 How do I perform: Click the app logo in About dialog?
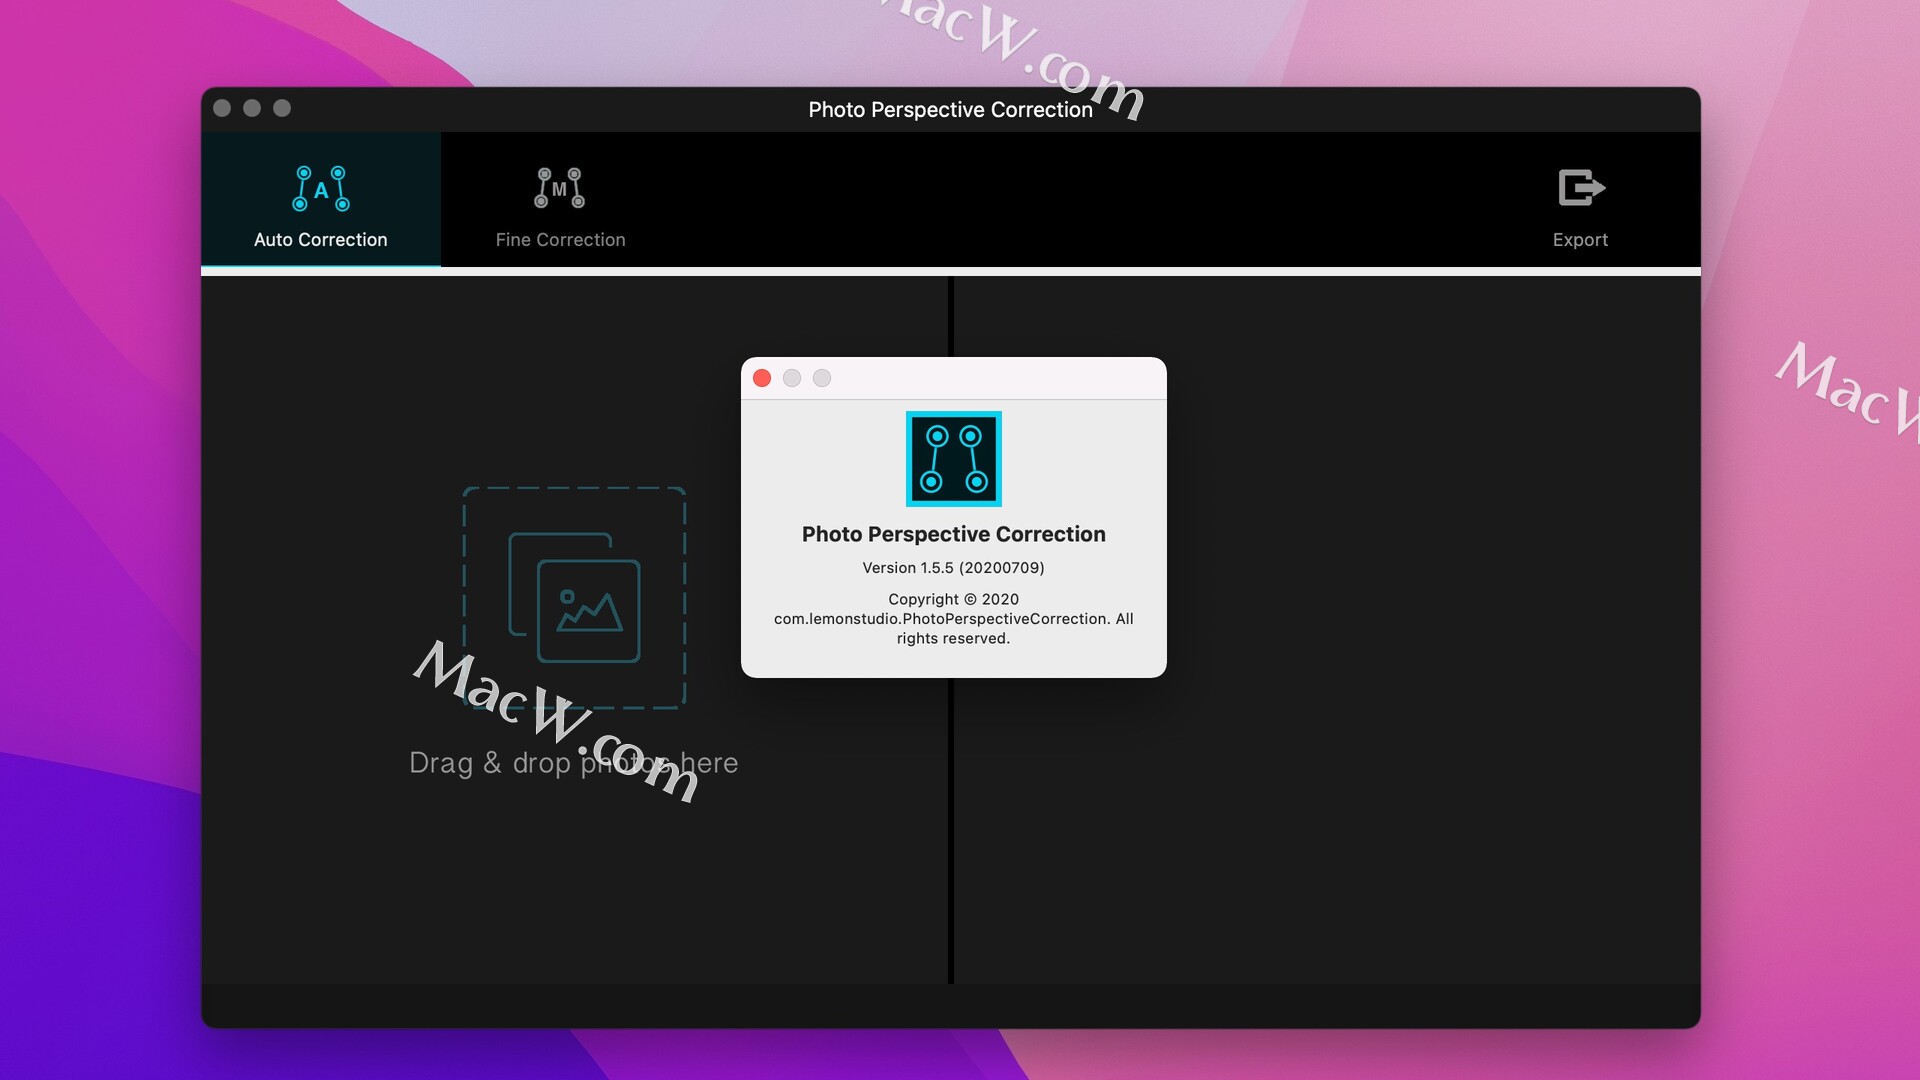point(953,459)
